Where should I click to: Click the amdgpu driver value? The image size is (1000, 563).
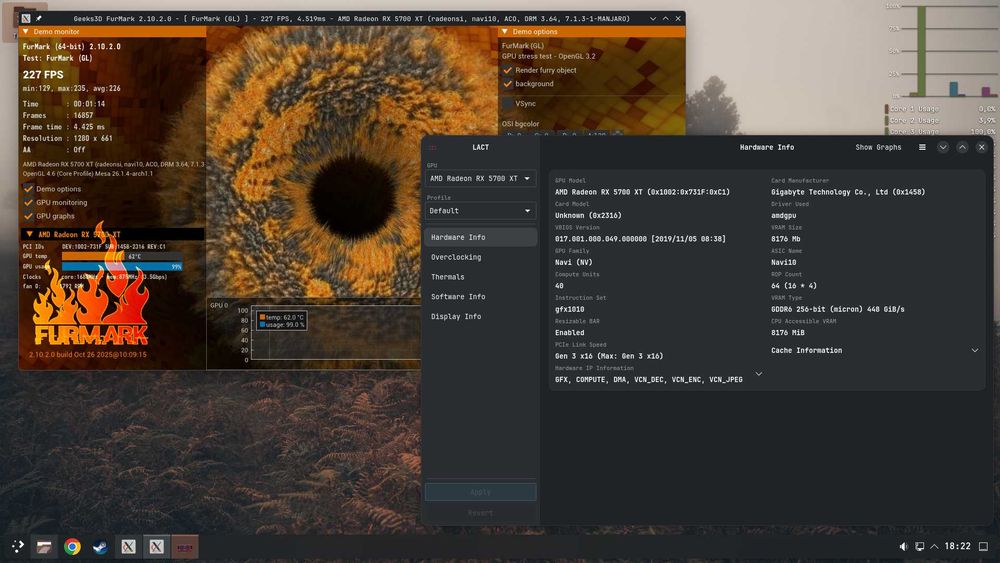pyautogui.click(x=783, y=216)
